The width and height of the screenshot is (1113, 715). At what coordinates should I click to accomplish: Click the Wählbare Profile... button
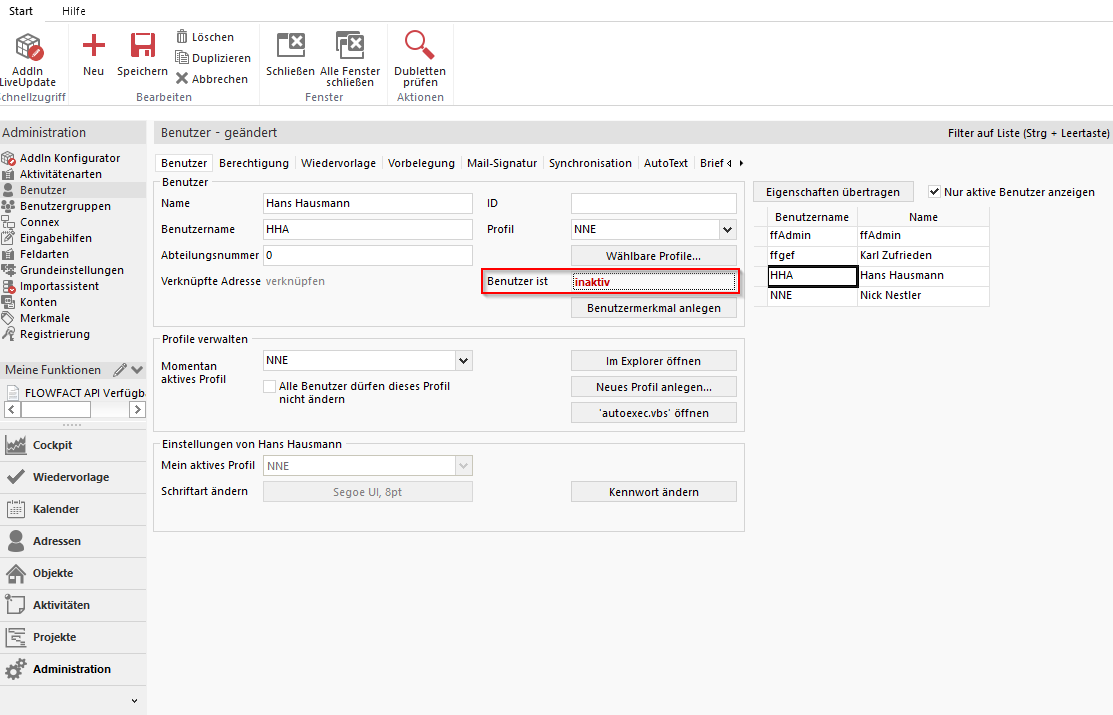(x=653, y=256)
